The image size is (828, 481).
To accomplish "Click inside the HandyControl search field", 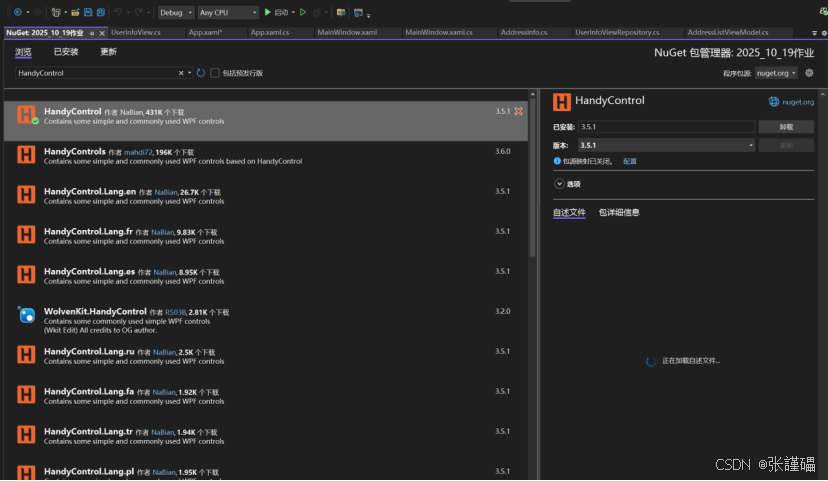I will 98,73.
